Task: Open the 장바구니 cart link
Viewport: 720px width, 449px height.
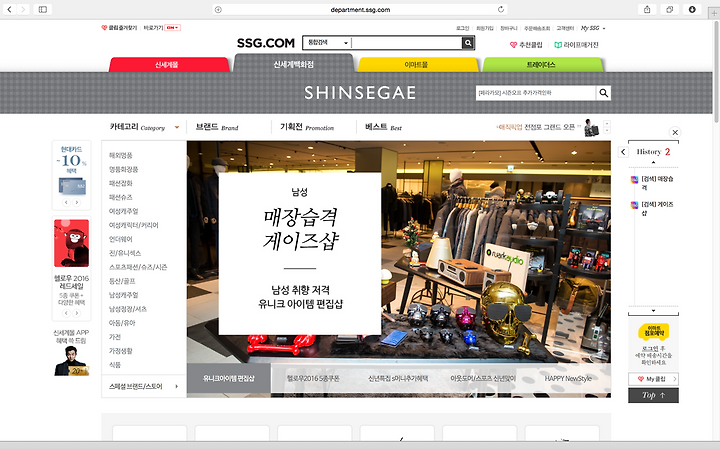Action: [x=509, y=28]
